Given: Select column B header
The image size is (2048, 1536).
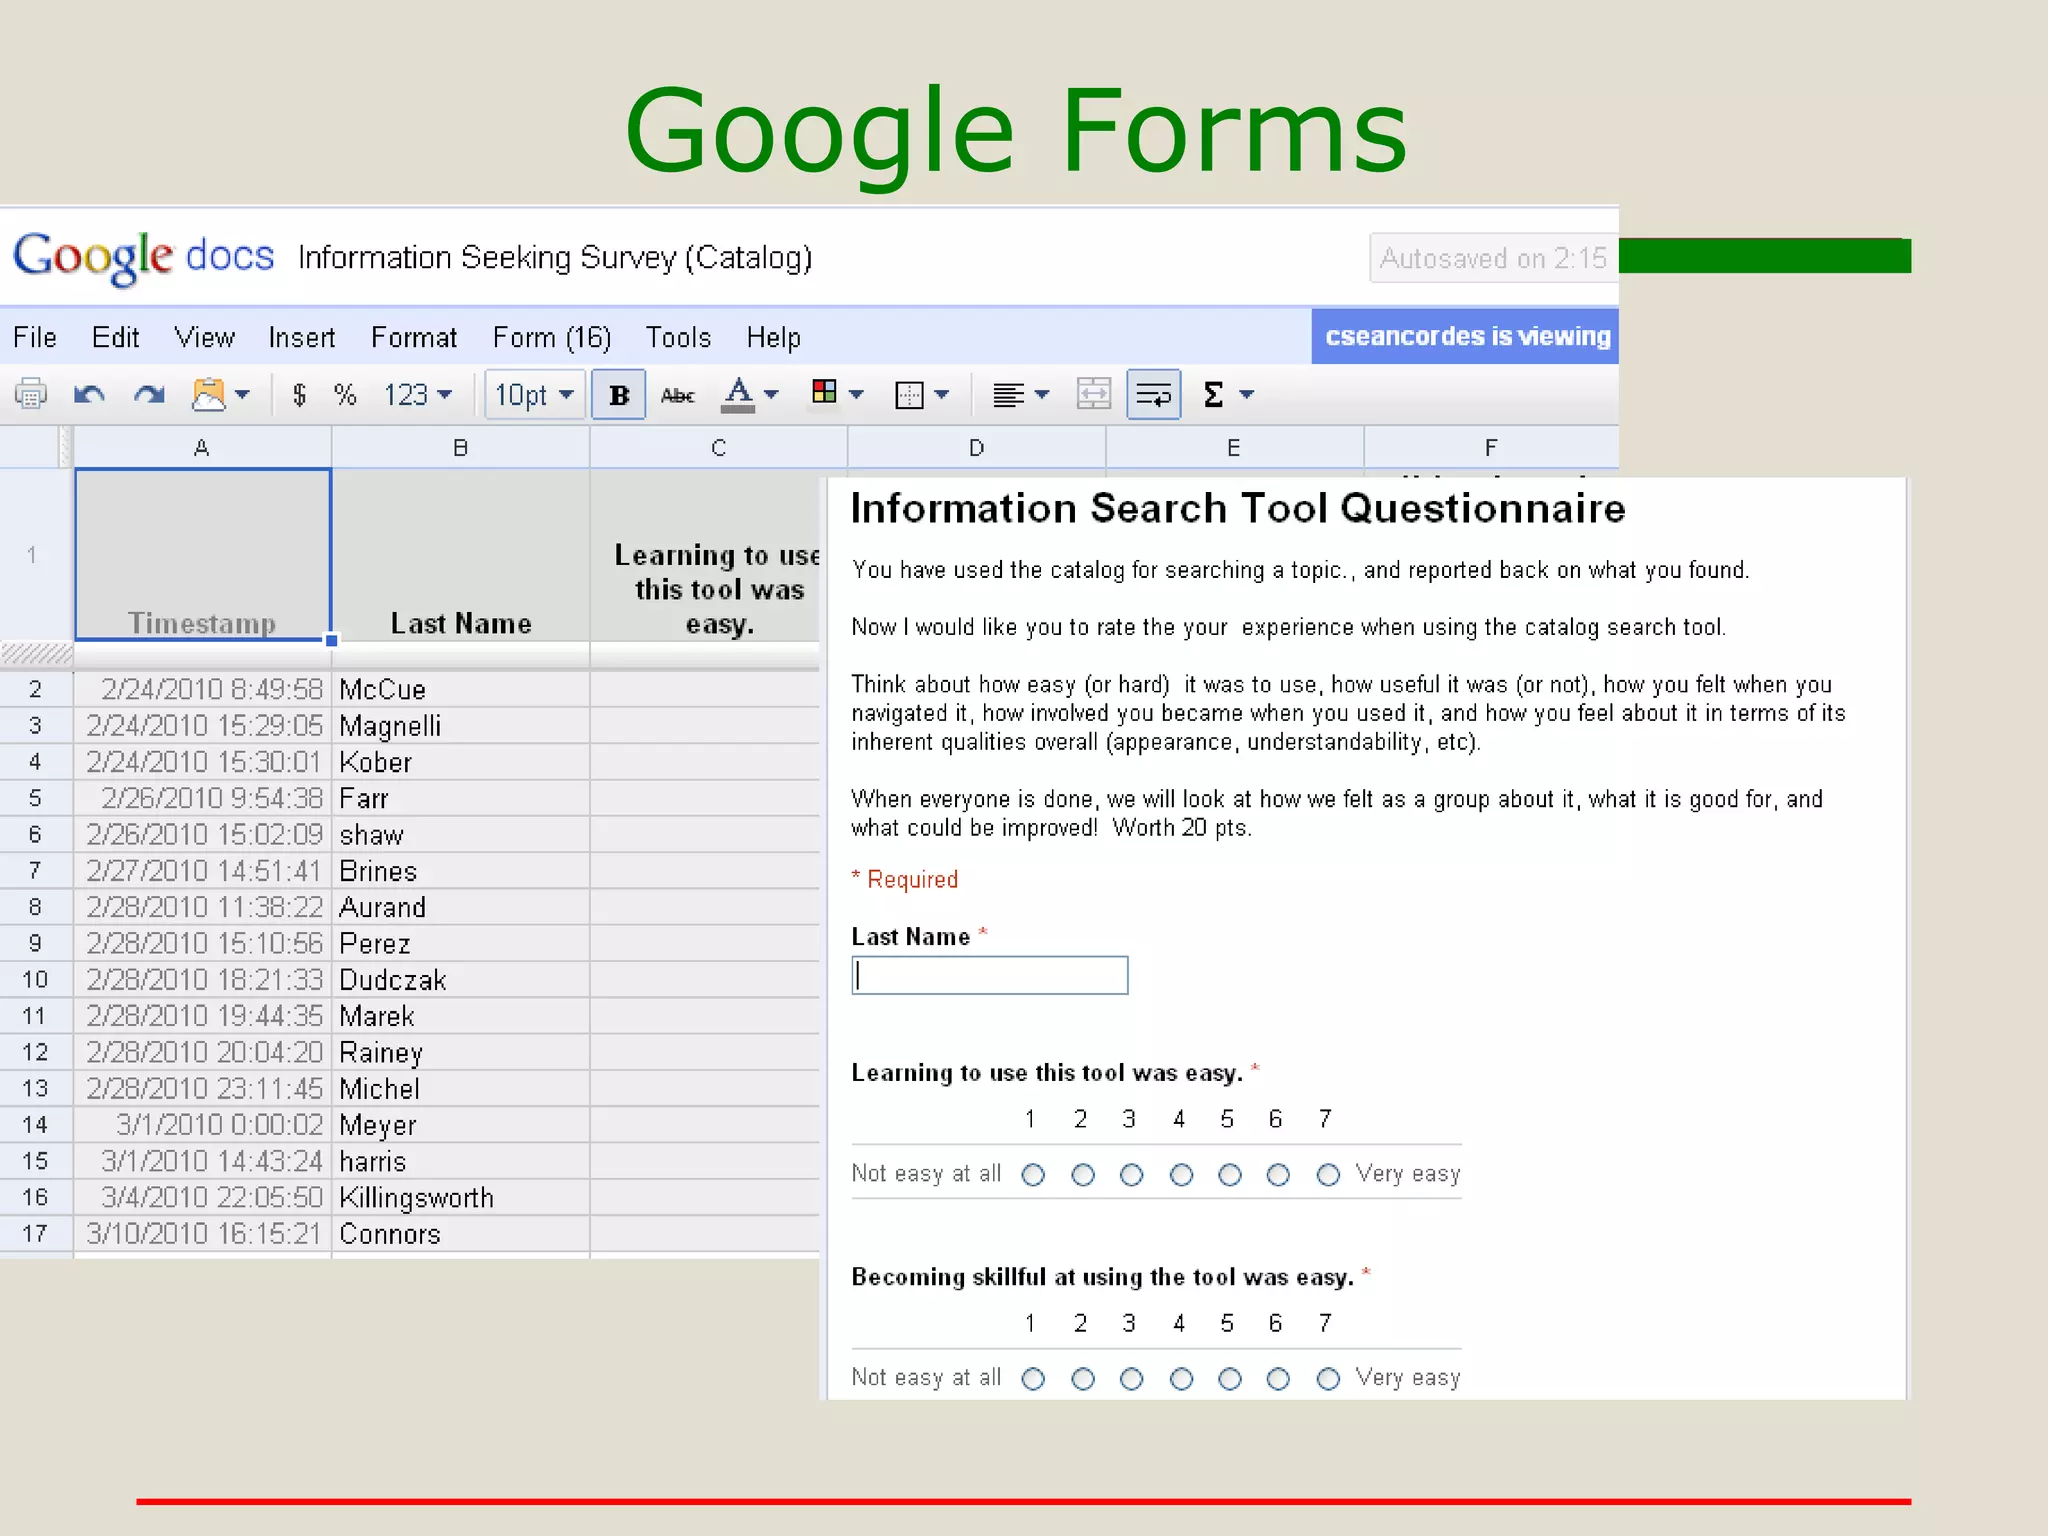Looking at the screenshot, I should pyautogui.click(x=460, y=447).
